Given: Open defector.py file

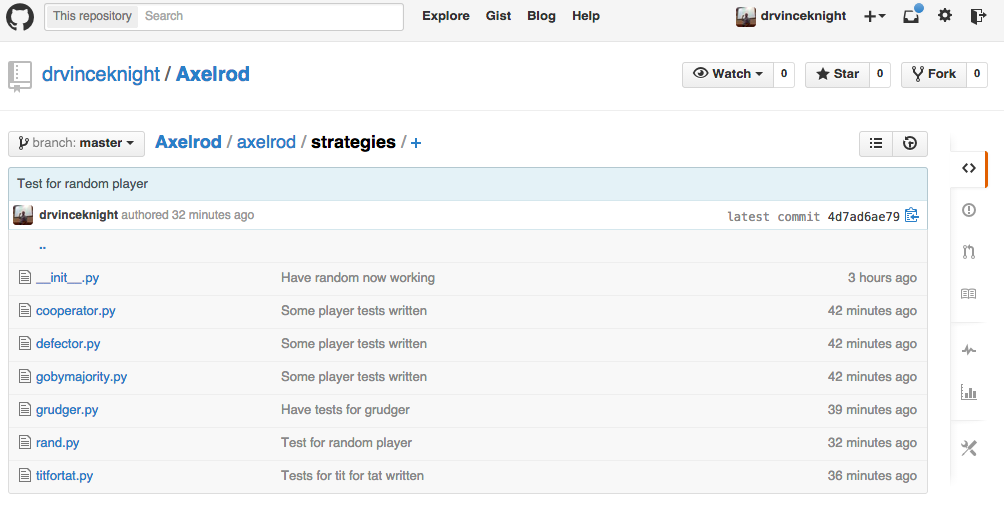Looking at the screenshot, I should coord(68,344).
